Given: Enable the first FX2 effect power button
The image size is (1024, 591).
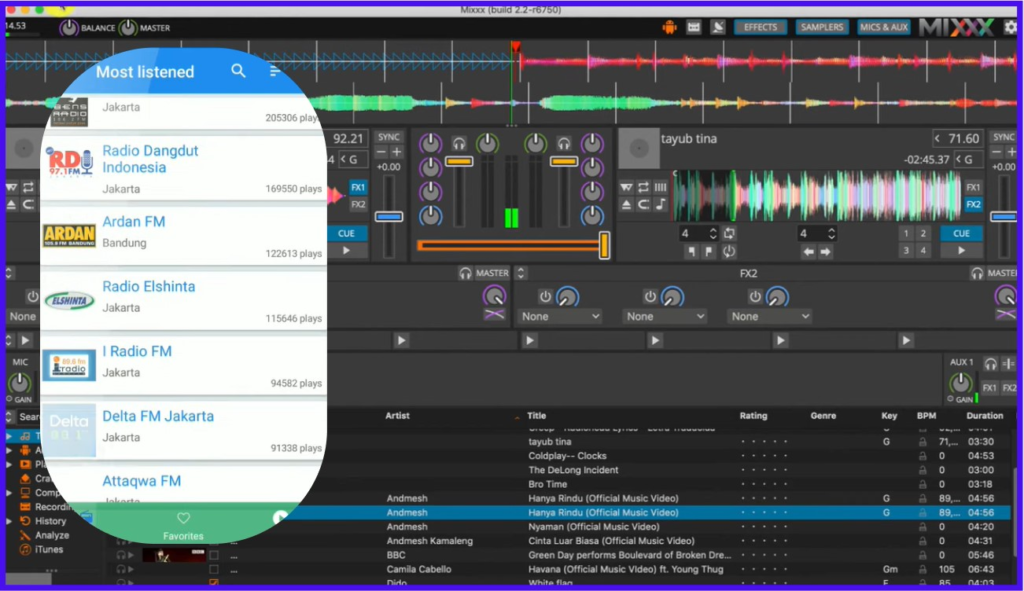Looking at the screenshot, I should click(545, 297).
